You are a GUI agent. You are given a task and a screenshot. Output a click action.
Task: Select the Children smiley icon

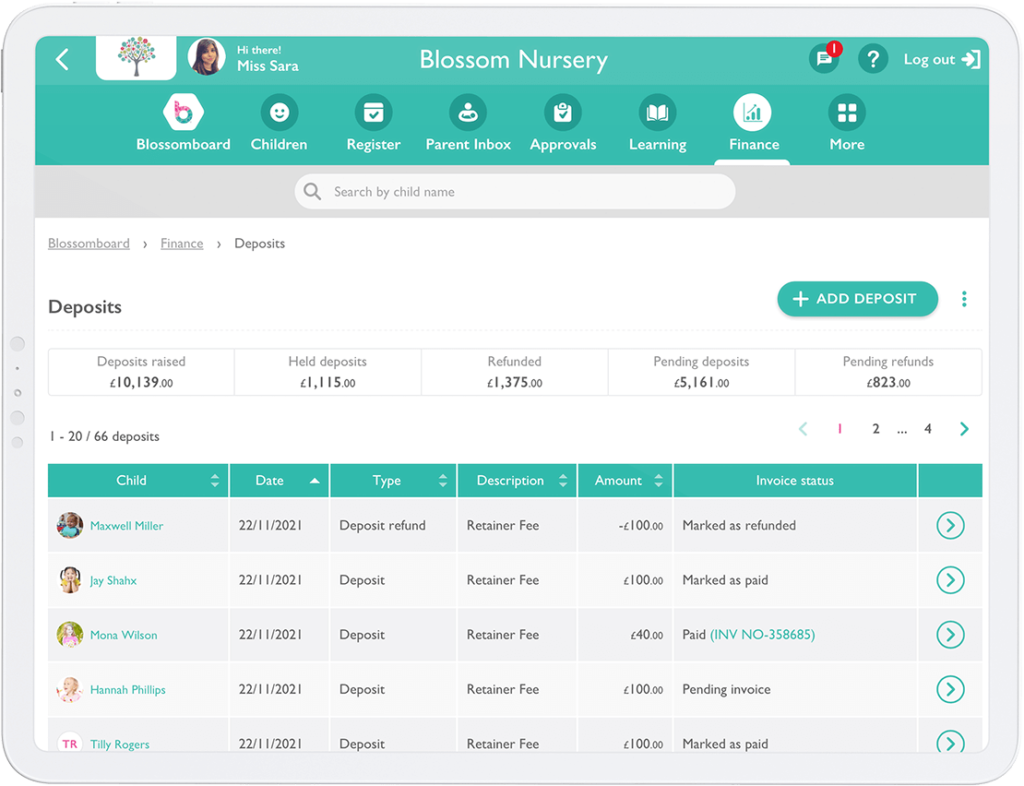point(278,113)
